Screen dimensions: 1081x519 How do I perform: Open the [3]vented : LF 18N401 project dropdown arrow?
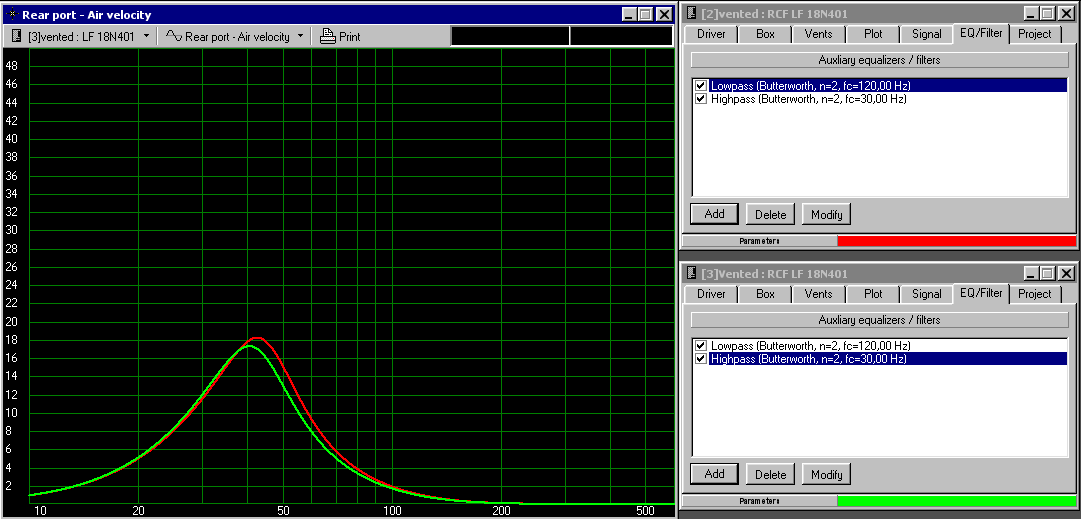click(147, 36)
